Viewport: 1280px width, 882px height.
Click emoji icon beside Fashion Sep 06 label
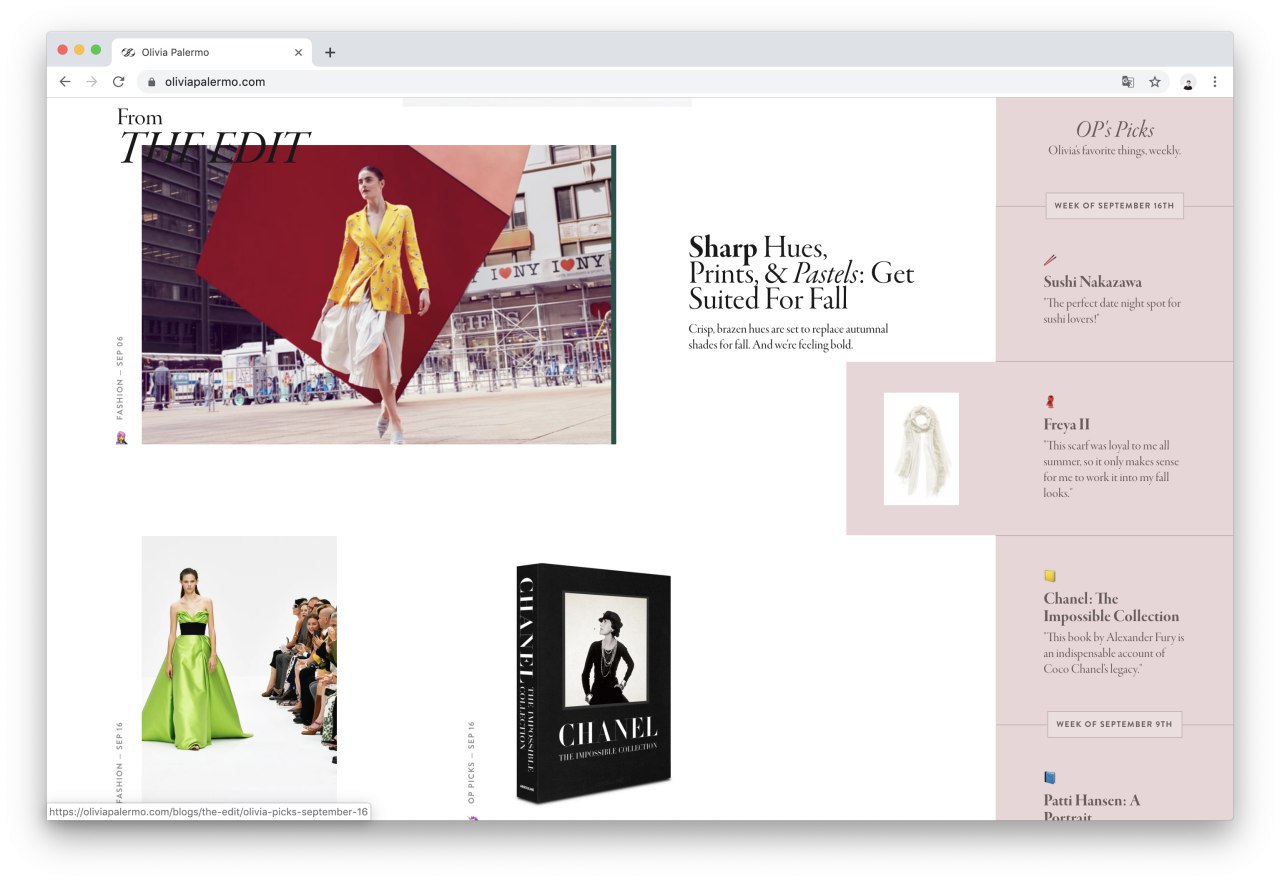[121, 437]
